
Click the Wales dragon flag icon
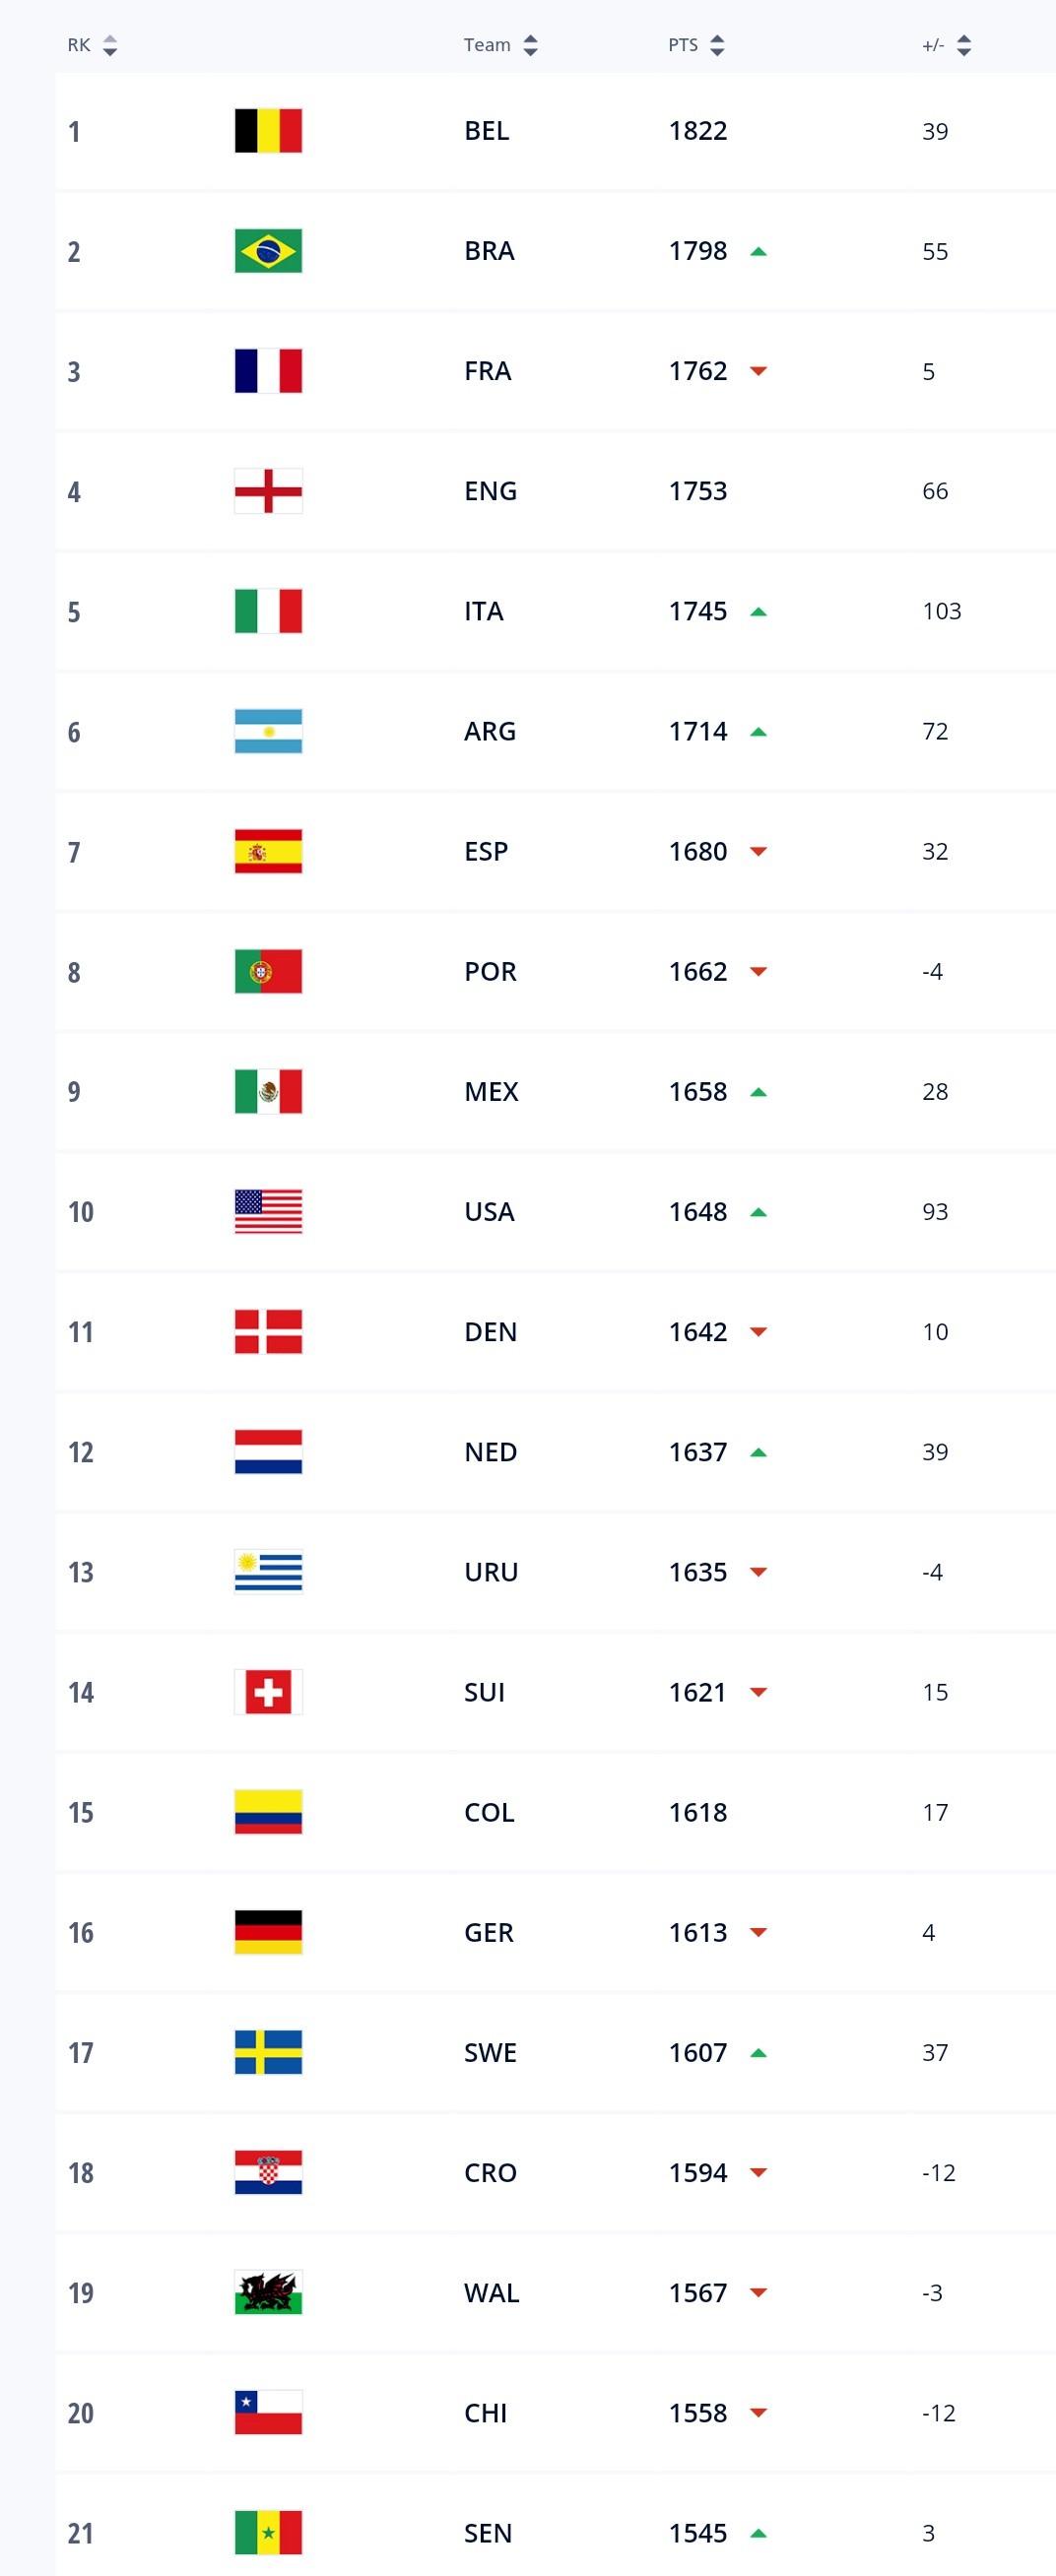click(x=268, y=2292)
